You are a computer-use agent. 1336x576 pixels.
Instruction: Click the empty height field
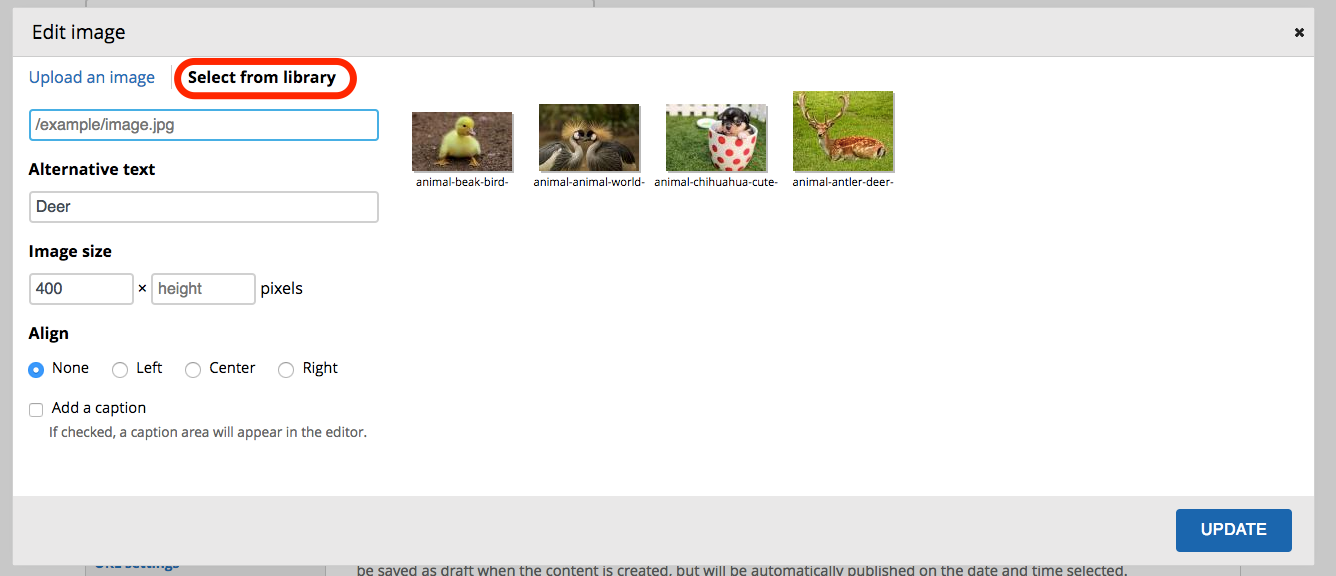(203, 288)
